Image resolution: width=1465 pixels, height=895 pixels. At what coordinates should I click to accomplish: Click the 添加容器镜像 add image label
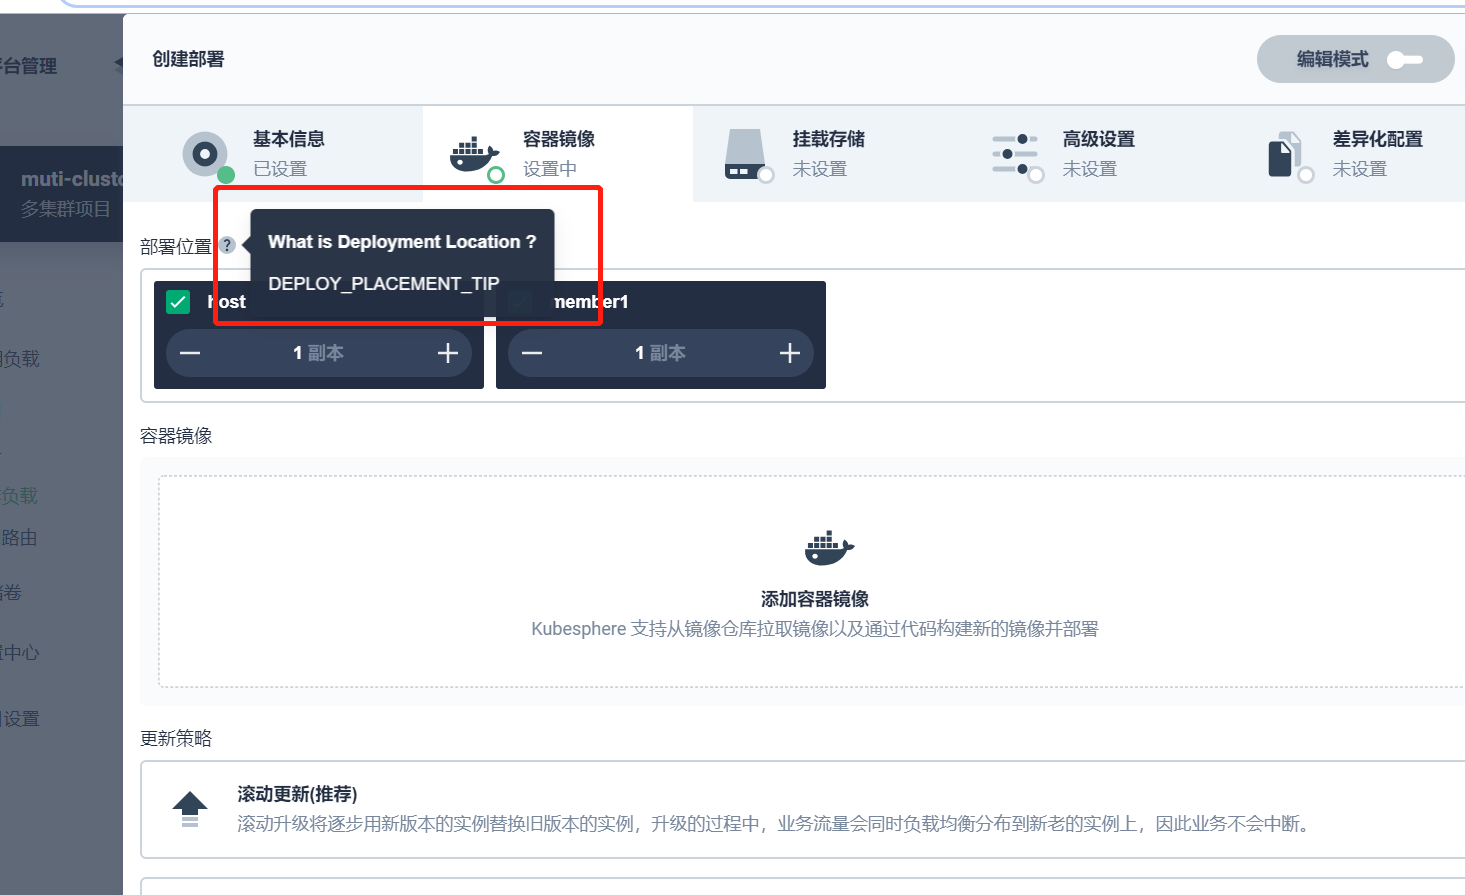coord(815,599)
